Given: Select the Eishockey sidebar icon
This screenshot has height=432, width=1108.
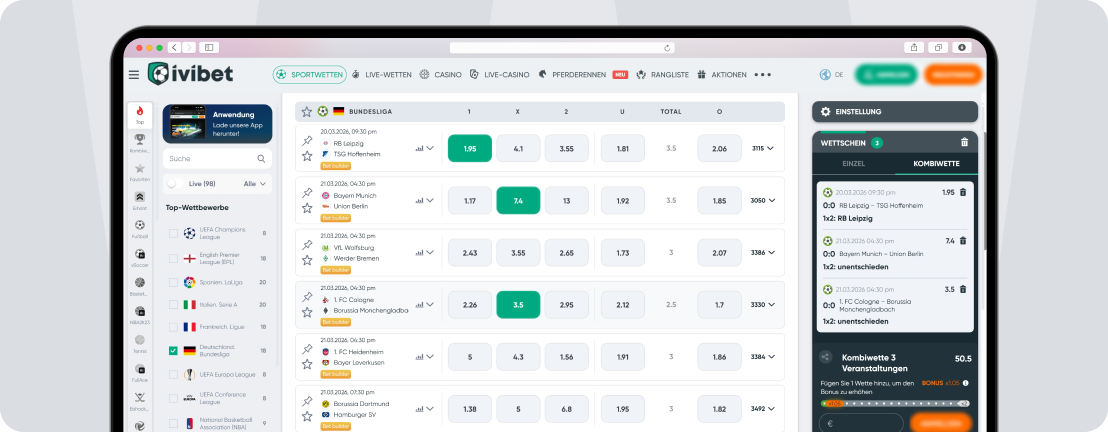Looking at the screenshot, I should [x=140, y=401].
